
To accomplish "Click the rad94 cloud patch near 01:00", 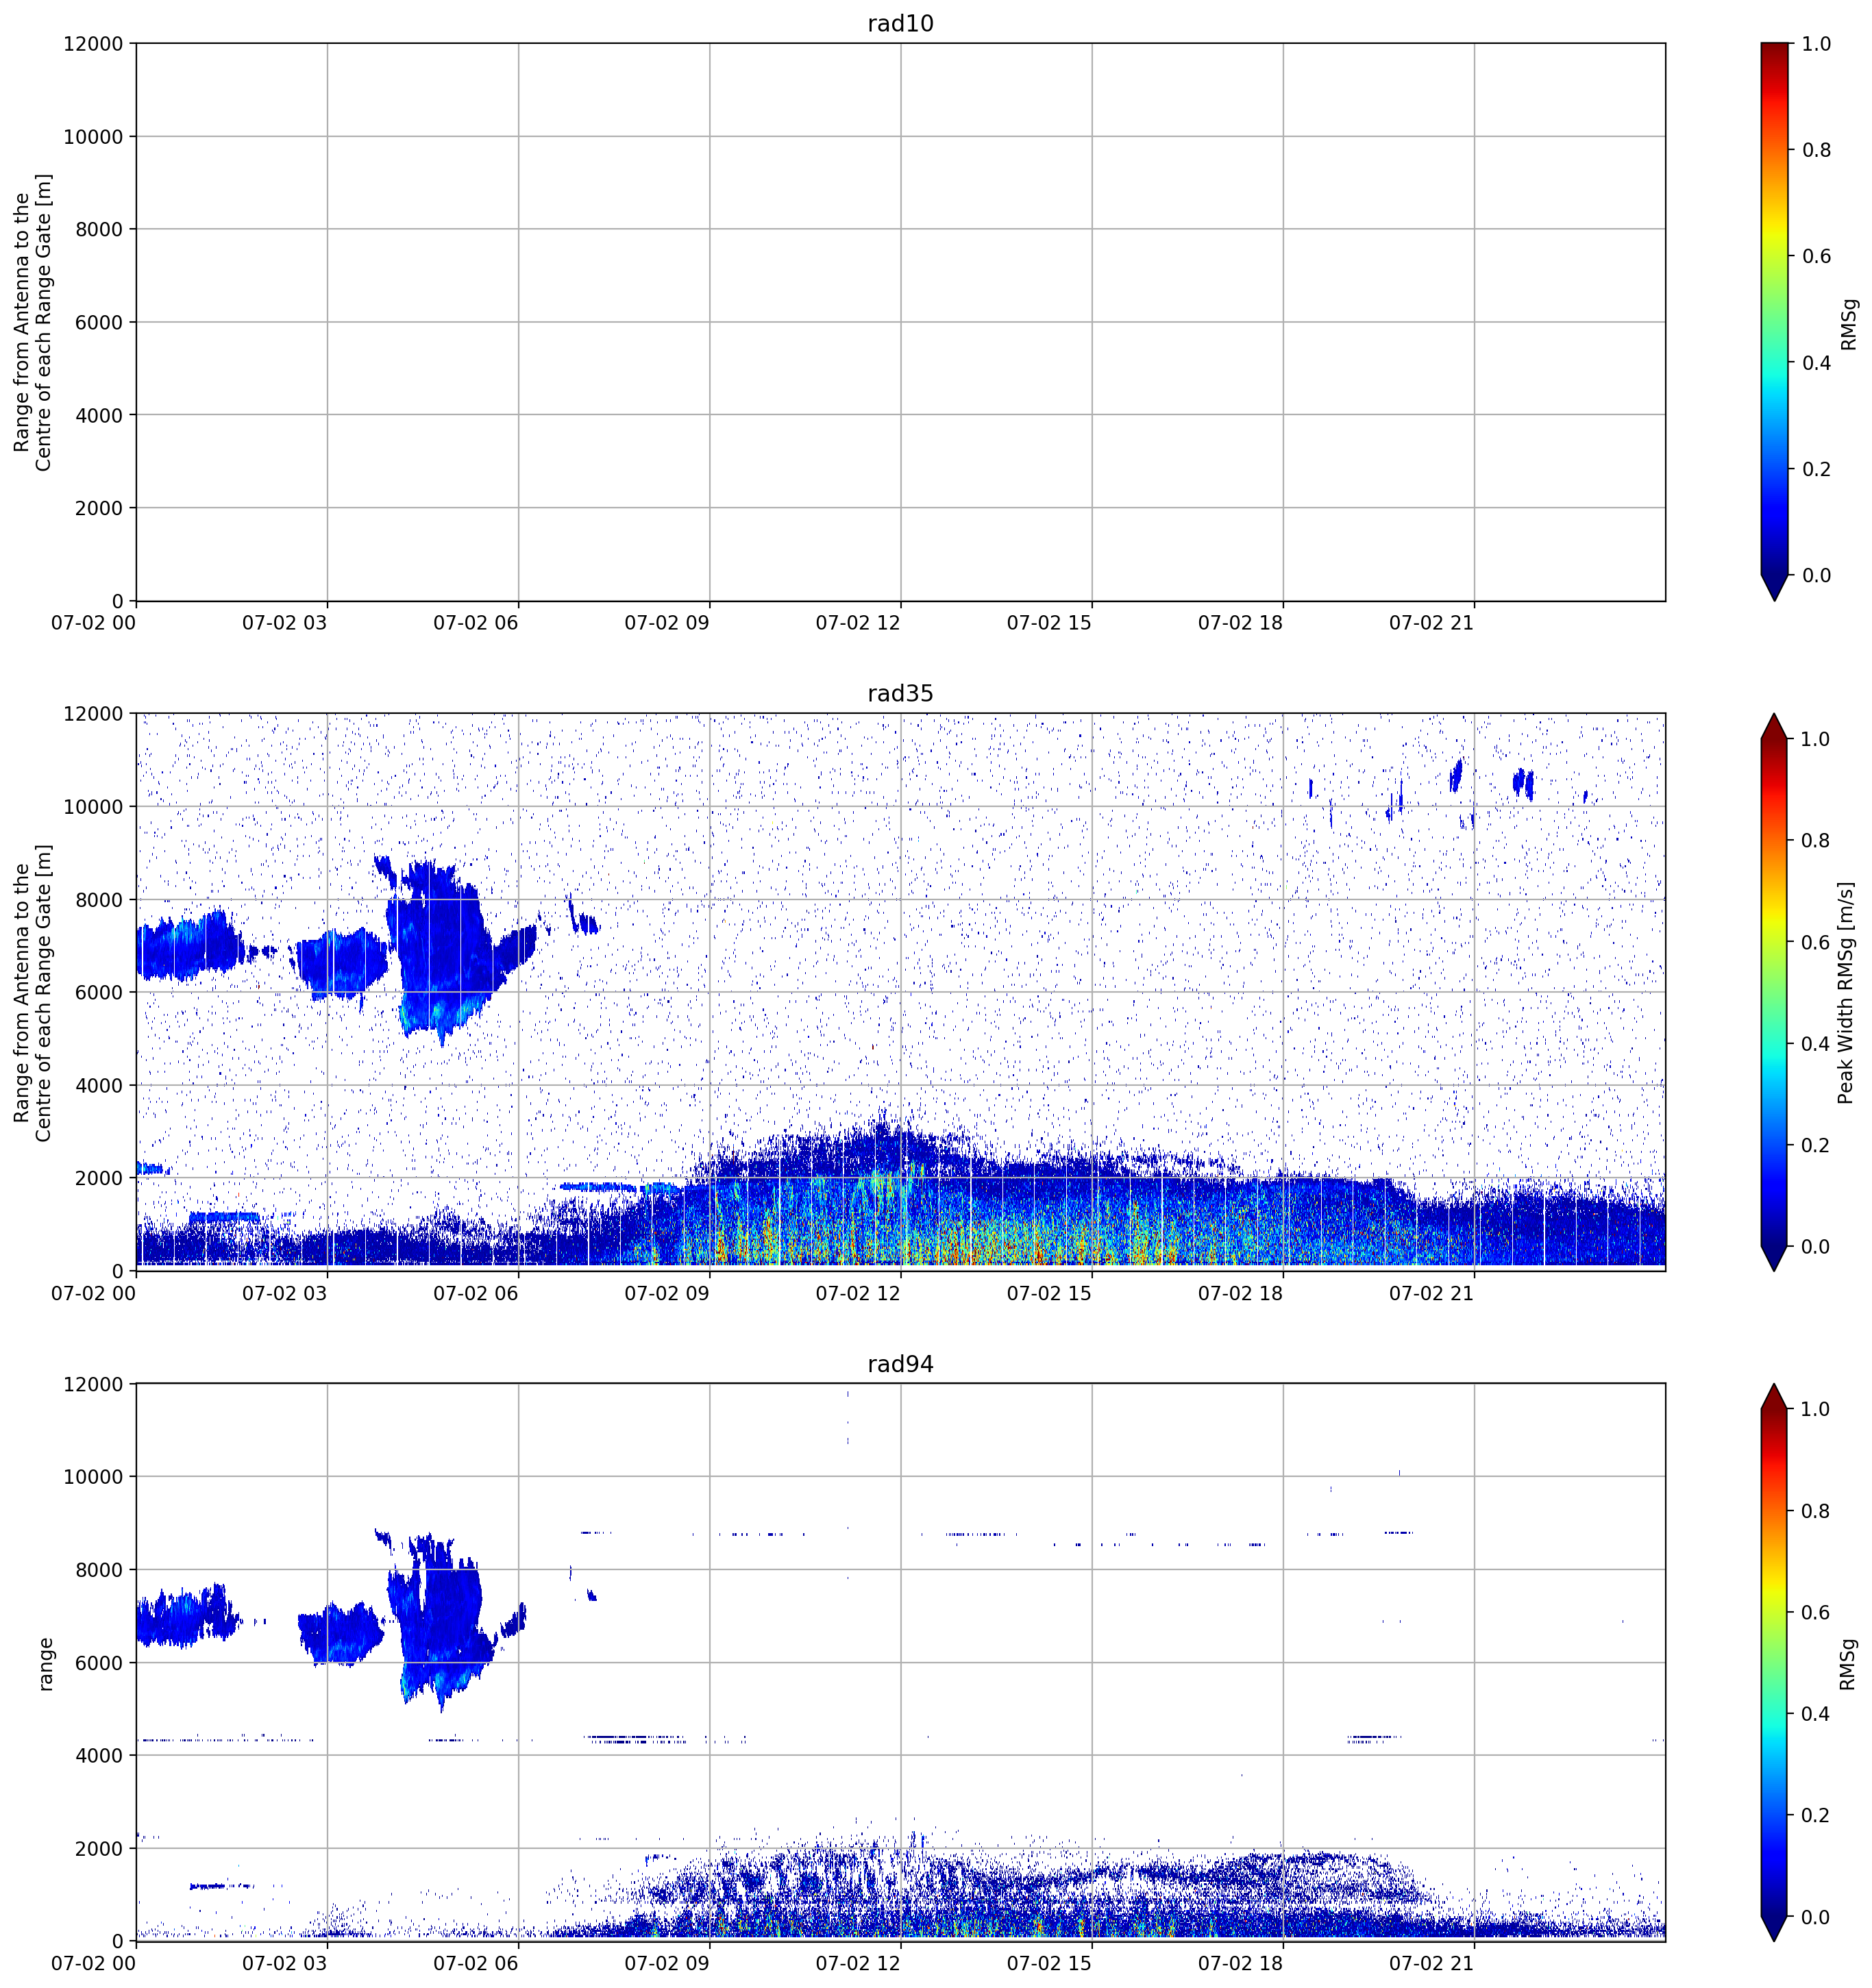I will point(188,1617).
